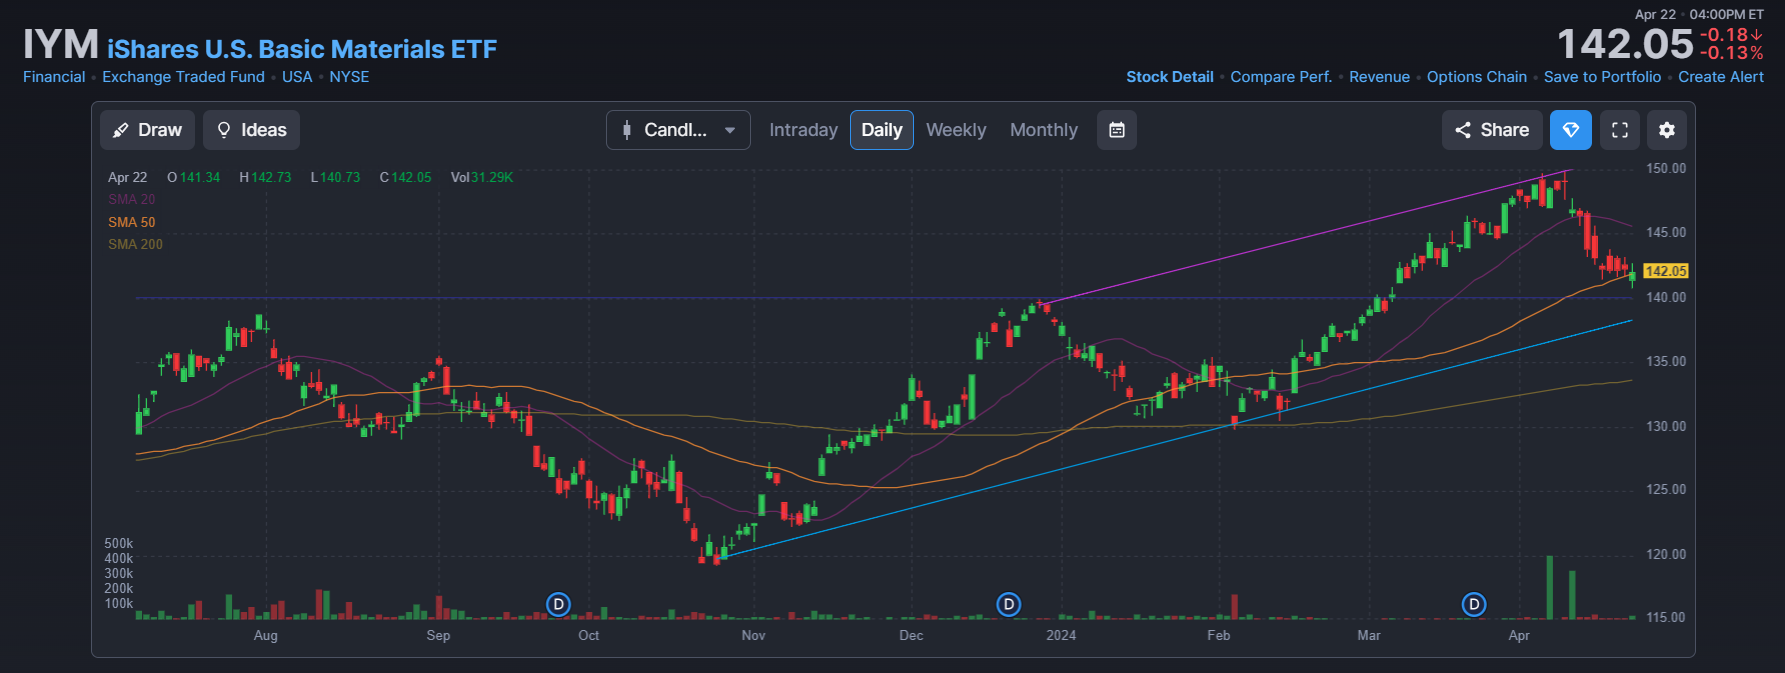This screenshot has height=673, width=1785.
Task: Click the -0.18 price change value
Action: click(x=1732, y=35)
